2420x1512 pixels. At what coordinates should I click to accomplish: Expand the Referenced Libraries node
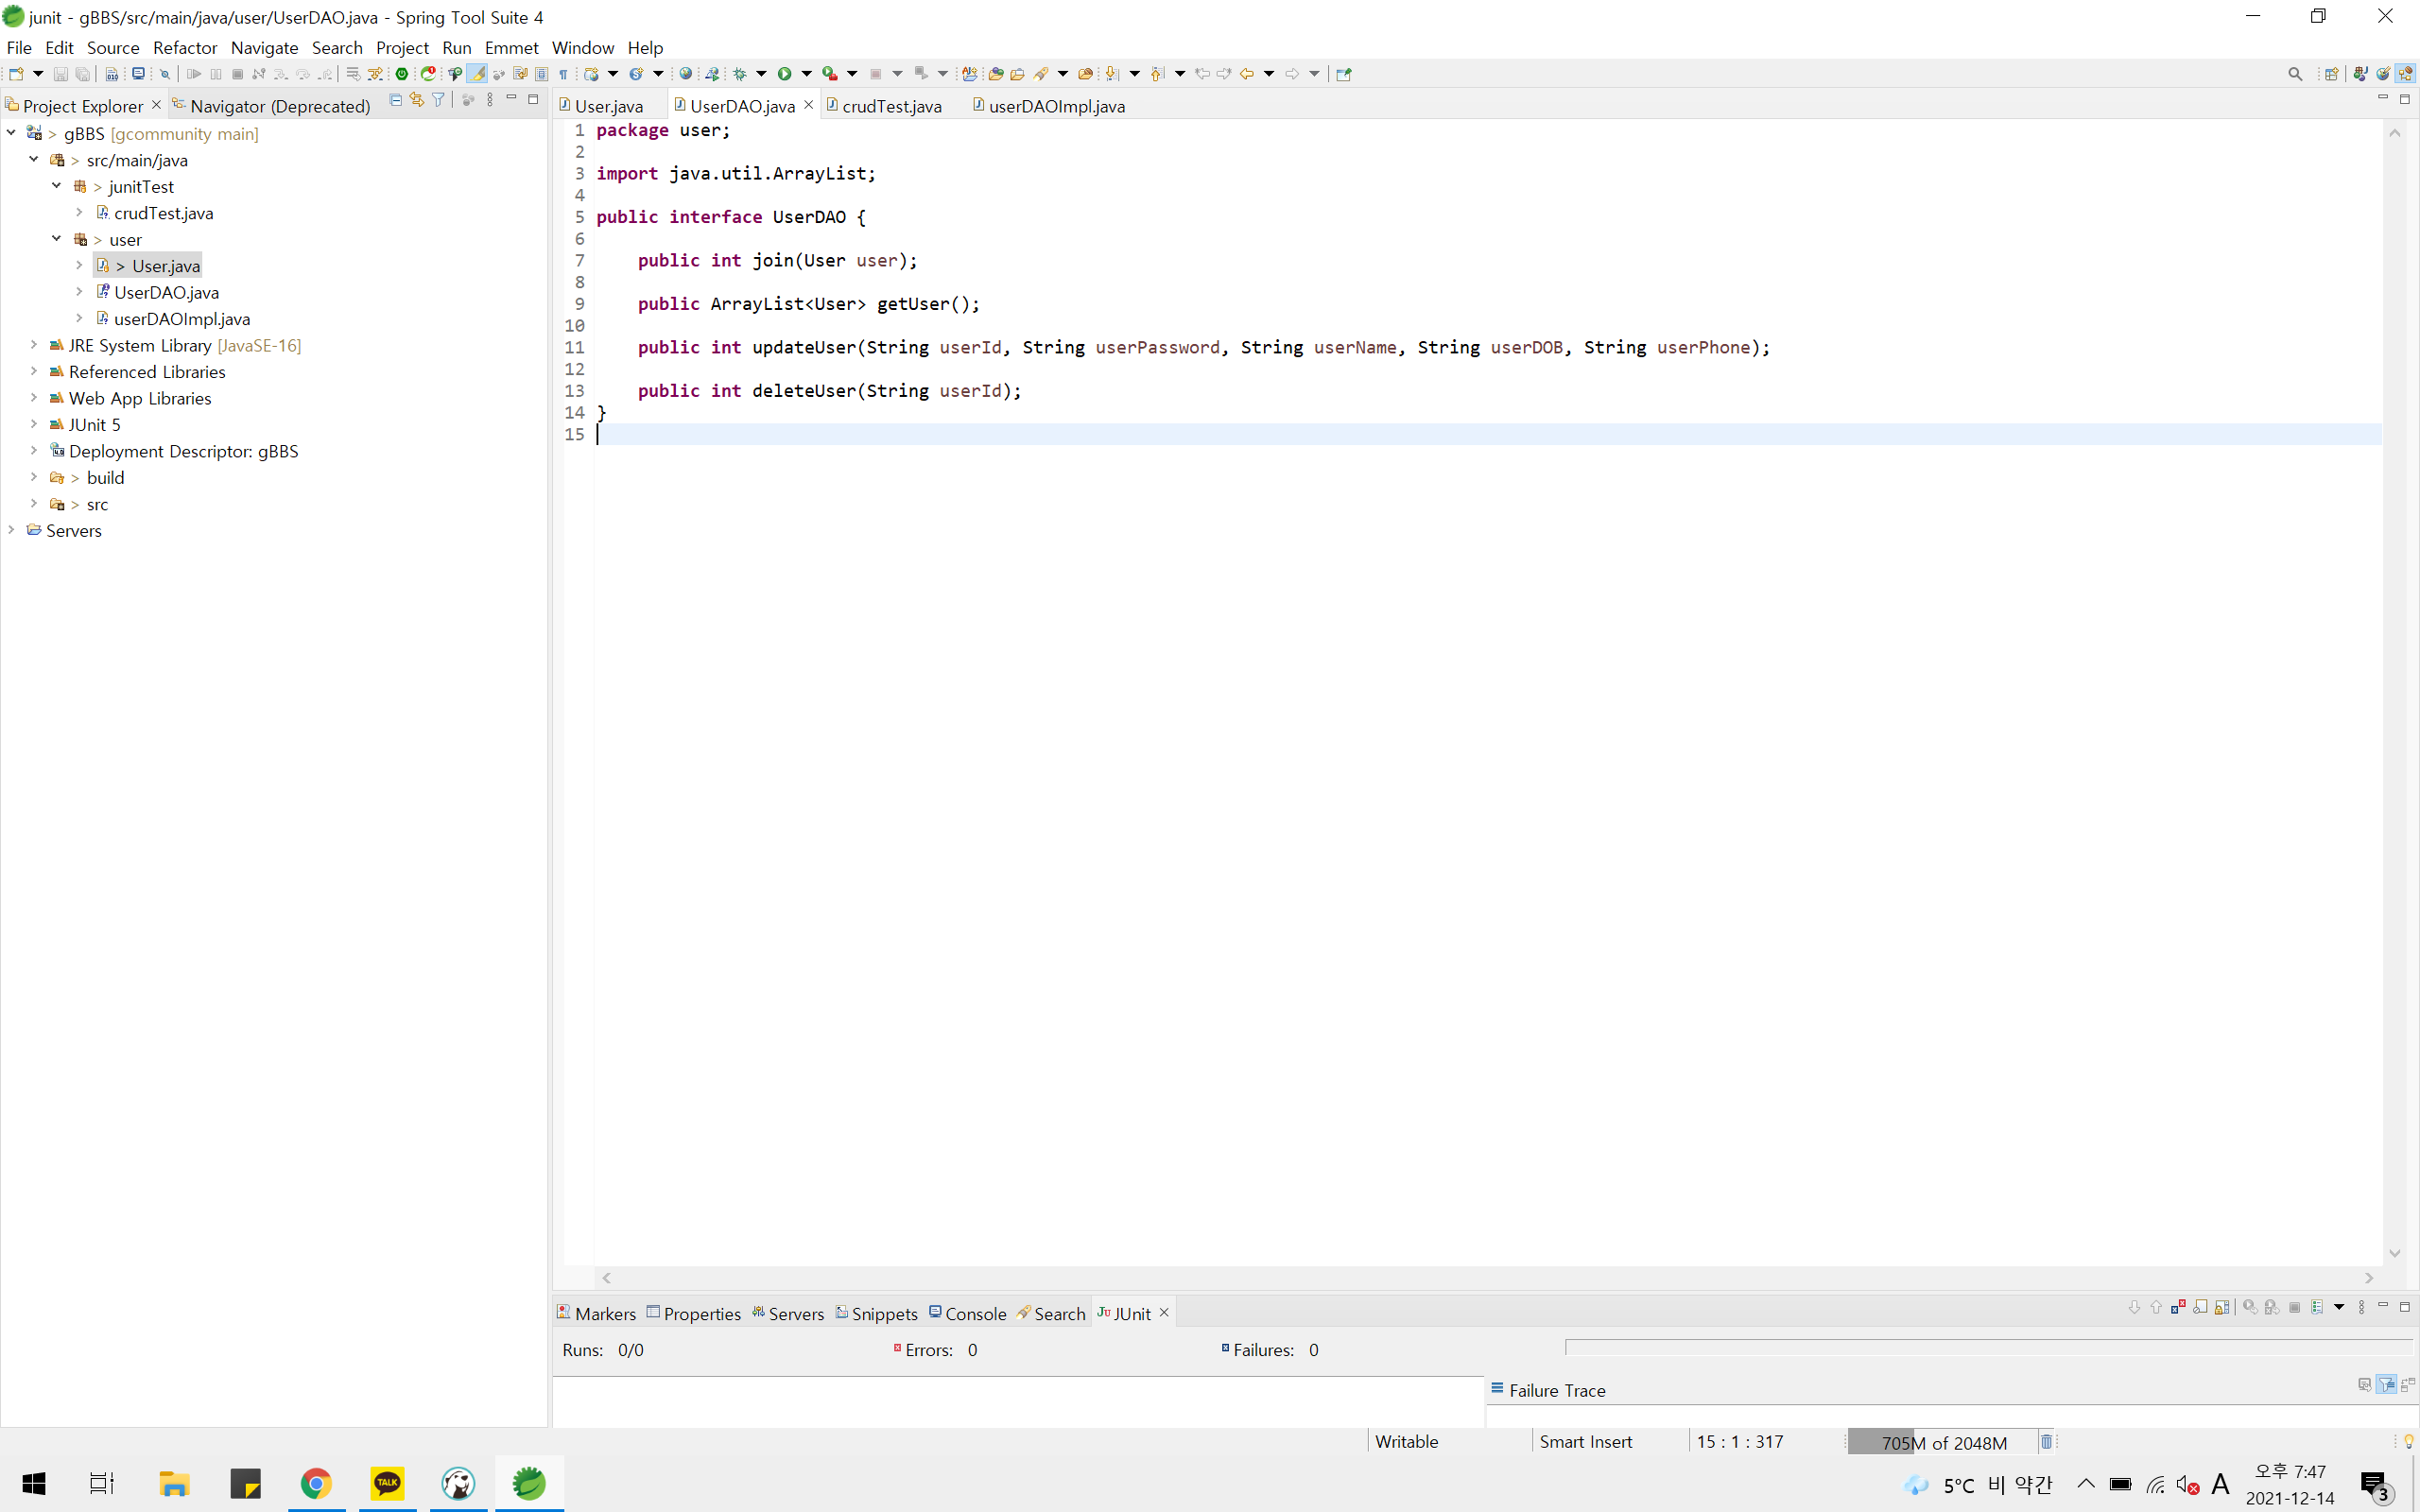tap(34, 371)
